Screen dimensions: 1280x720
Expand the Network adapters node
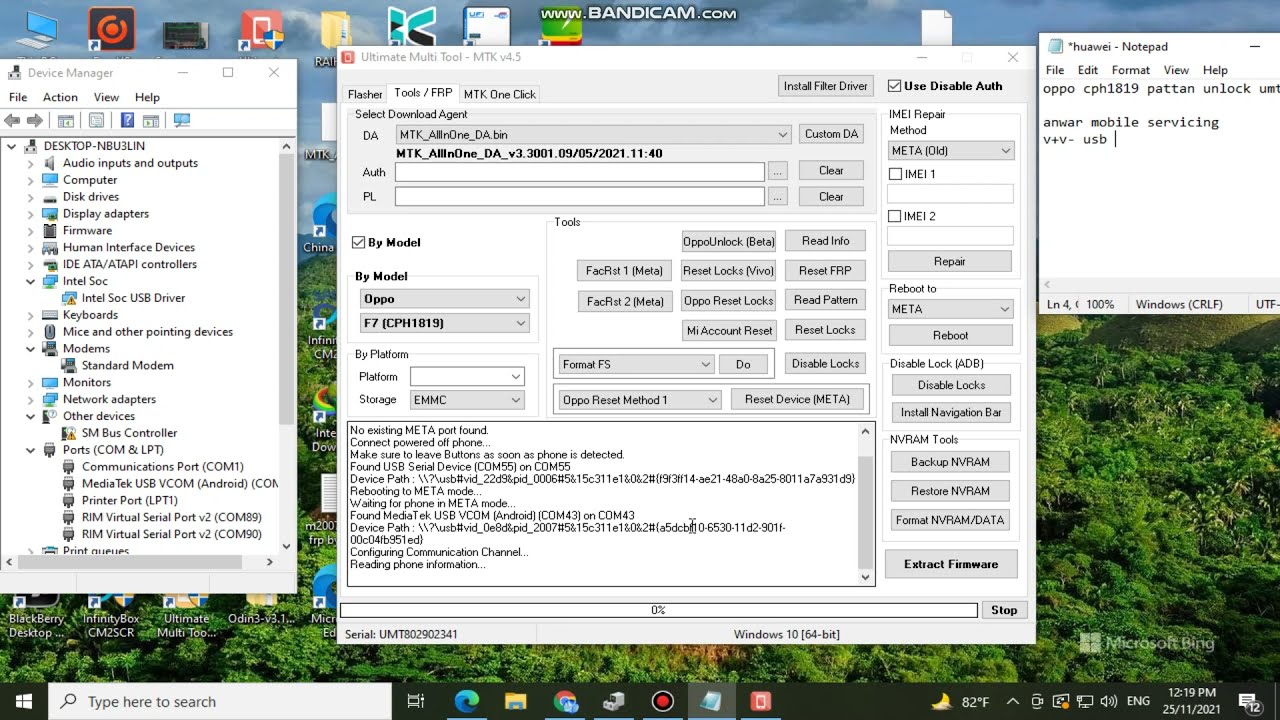click(31, 399)
